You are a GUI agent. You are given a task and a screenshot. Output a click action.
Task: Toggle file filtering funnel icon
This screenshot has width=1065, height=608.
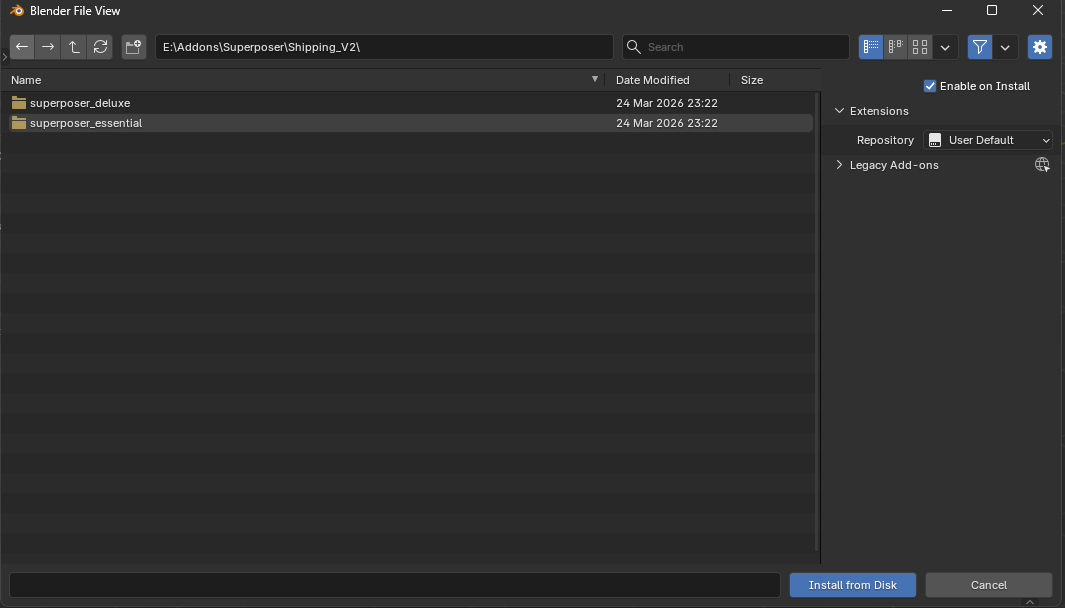point(979,47)
